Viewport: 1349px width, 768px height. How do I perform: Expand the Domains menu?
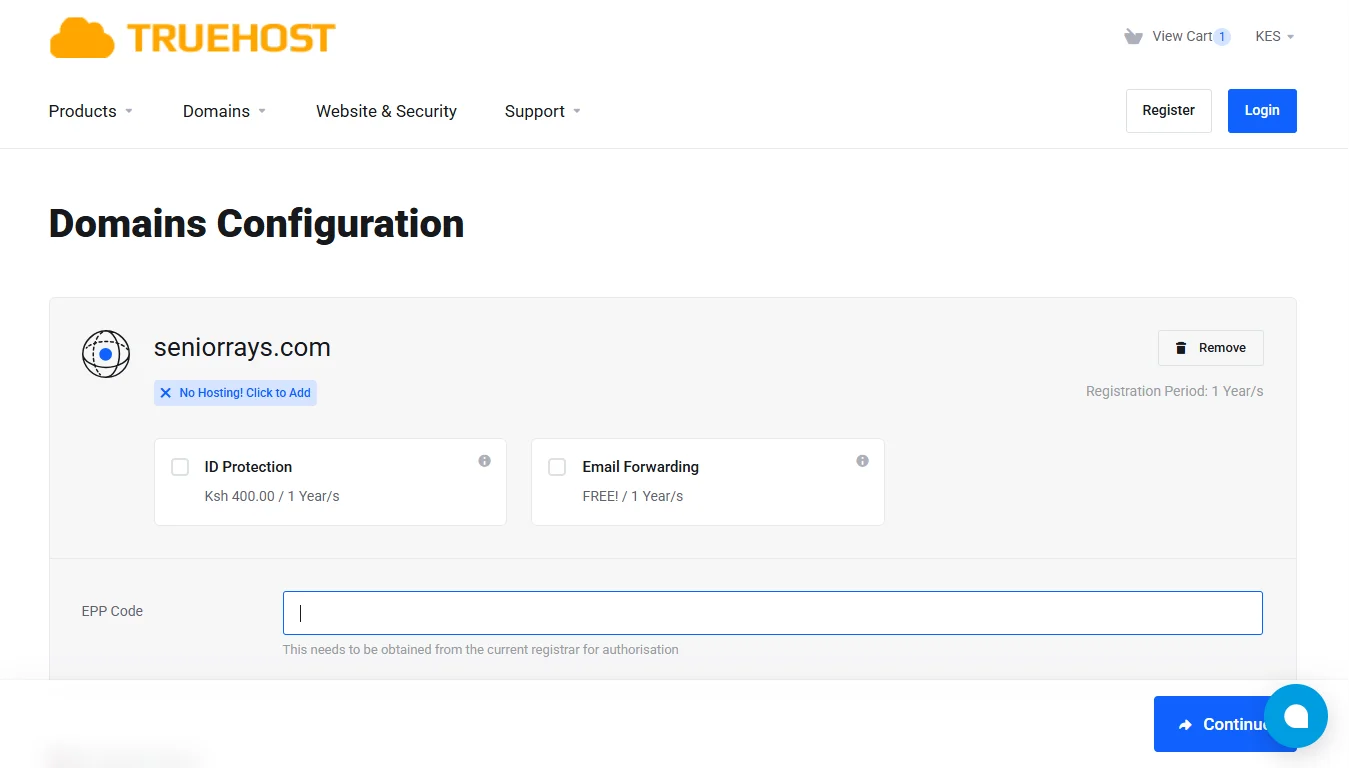225,111
